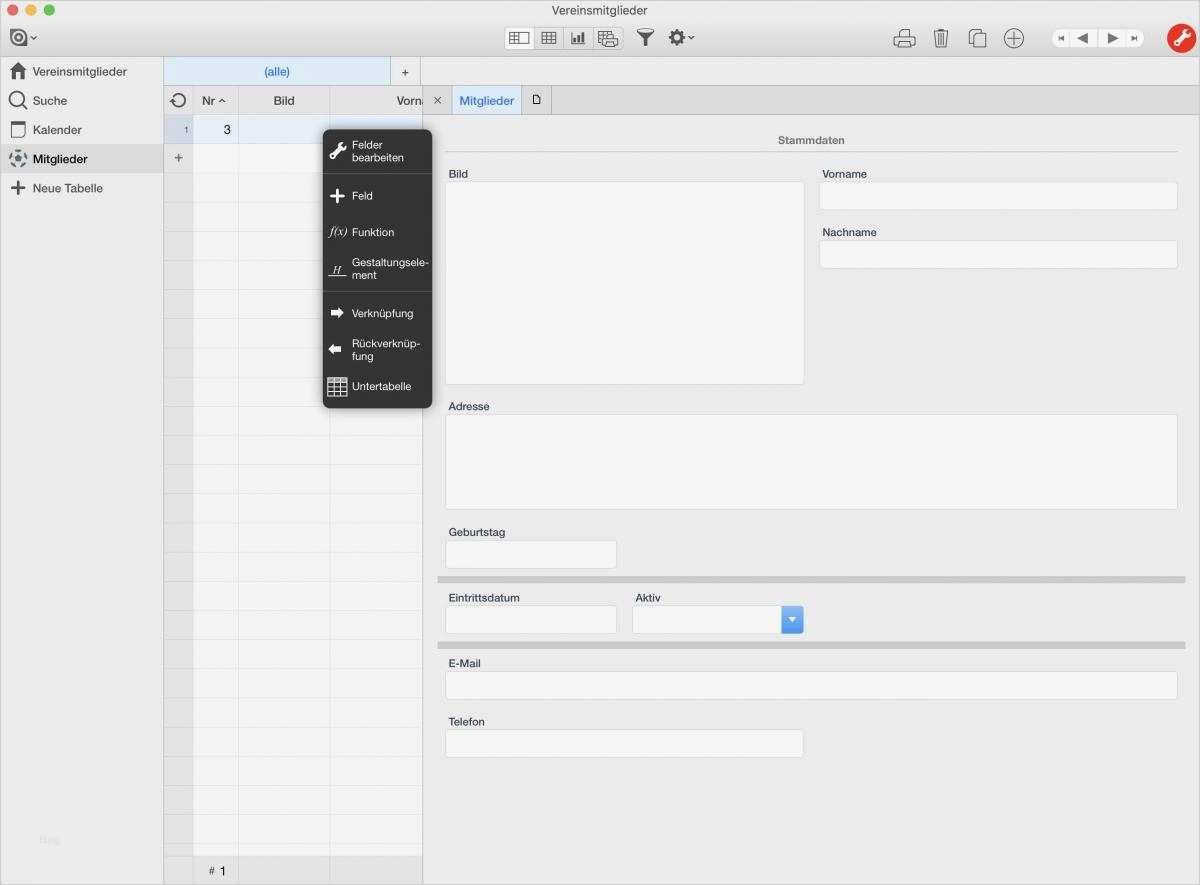Open Vereinsmitglieder home in sidebar
1200x885 pixels.
point(81,72)
